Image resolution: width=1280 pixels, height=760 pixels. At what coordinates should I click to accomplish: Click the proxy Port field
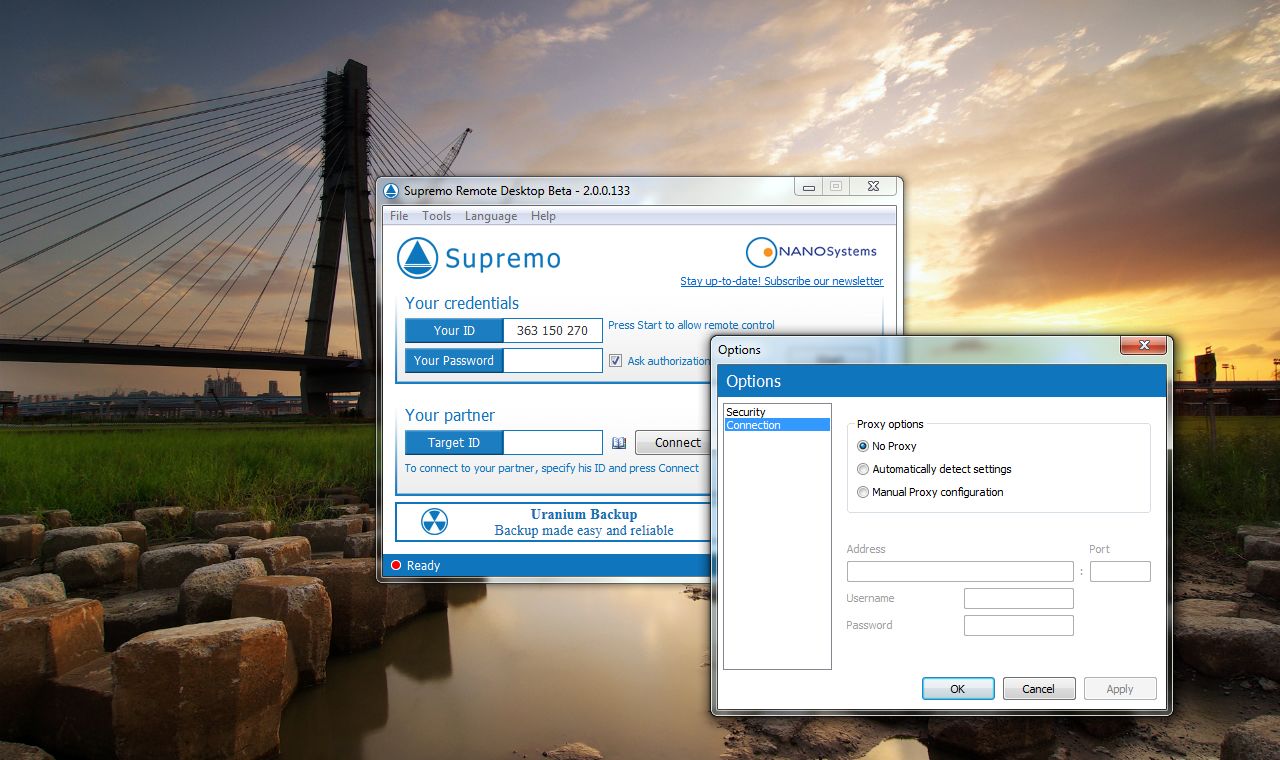[1120, 572]
